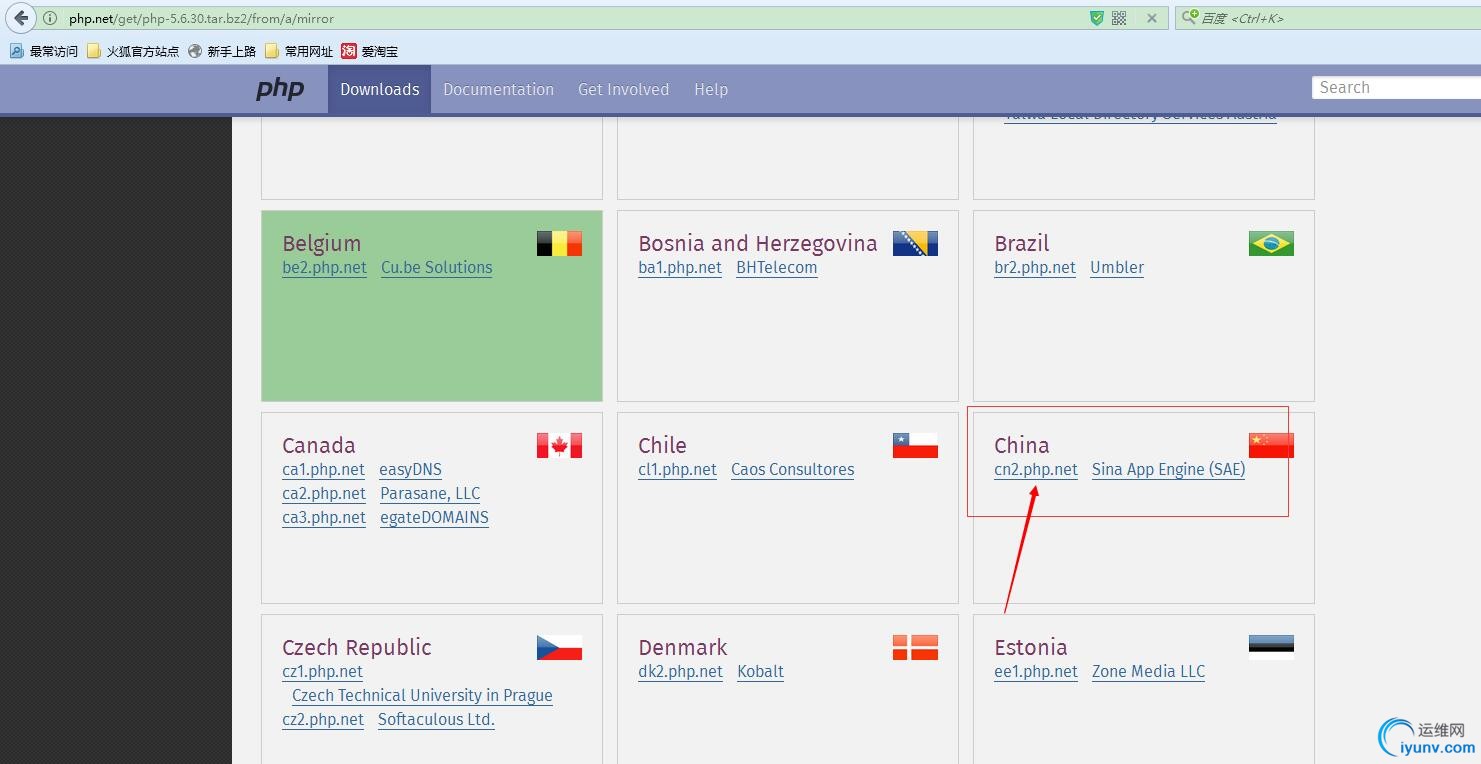Click the China flag icon

(x=1271, y=445)
